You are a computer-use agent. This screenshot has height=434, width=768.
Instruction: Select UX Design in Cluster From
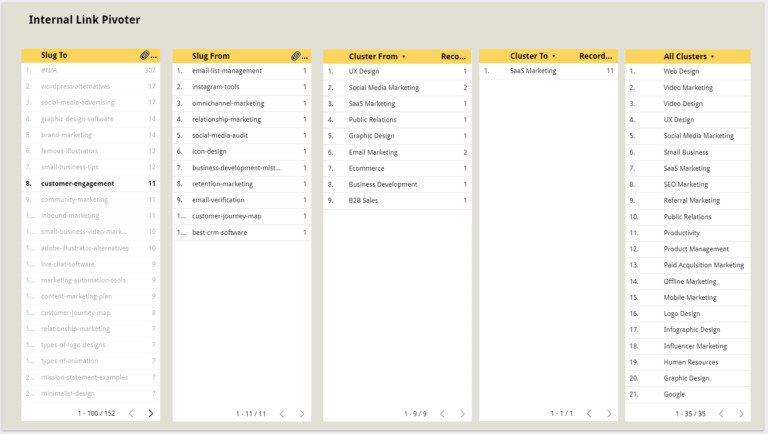click(x=397, y=72)
